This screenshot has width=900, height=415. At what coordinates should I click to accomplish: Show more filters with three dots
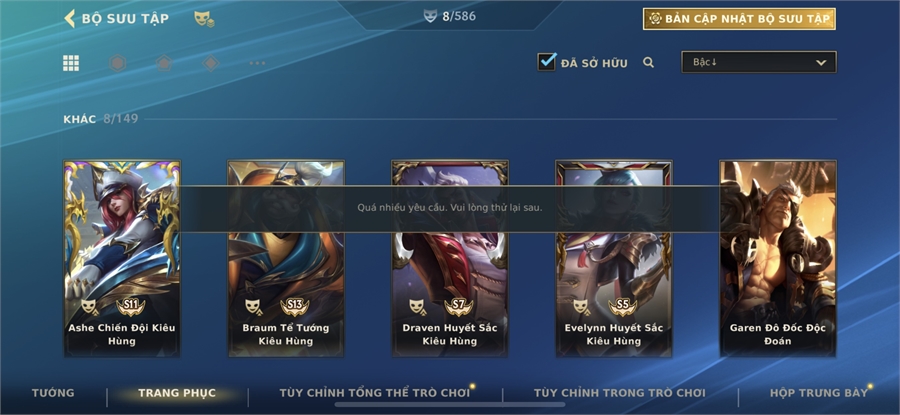pos(257,63)
